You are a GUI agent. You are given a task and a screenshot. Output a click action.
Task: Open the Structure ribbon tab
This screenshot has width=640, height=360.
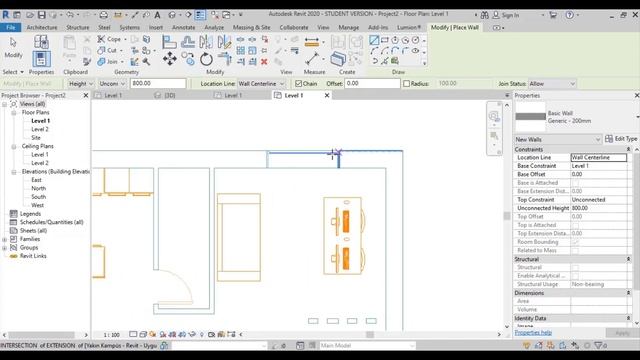[78, 27]
